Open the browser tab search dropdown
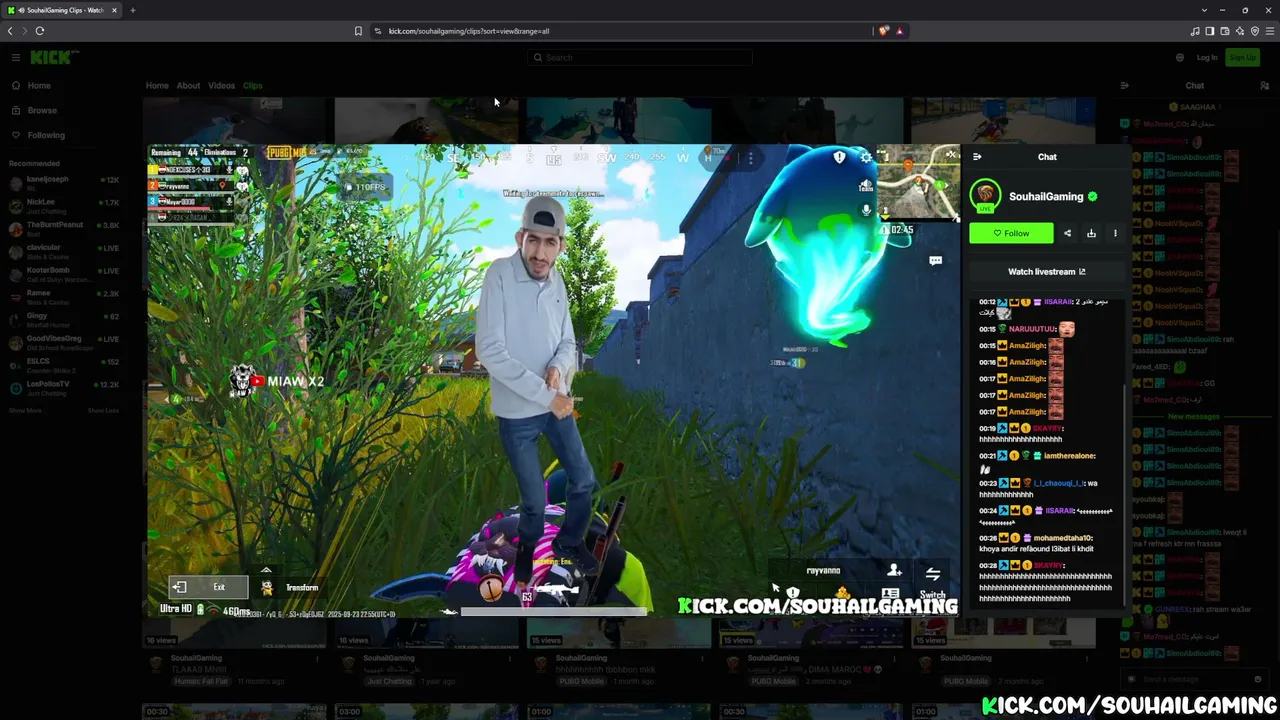This screenshot has width=1280, height=720. (1205, 10)
